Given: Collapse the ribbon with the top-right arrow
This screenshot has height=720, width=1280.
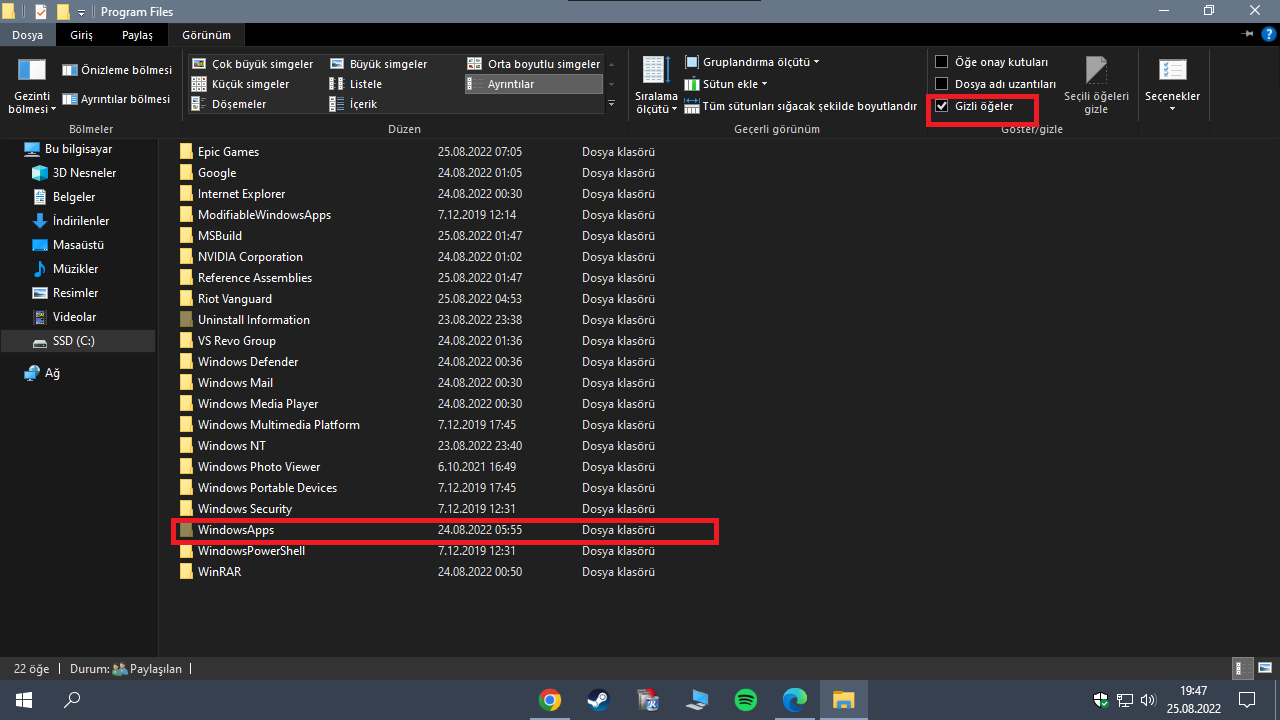Looking at the screenshot, I should [x=1249, y=34].
